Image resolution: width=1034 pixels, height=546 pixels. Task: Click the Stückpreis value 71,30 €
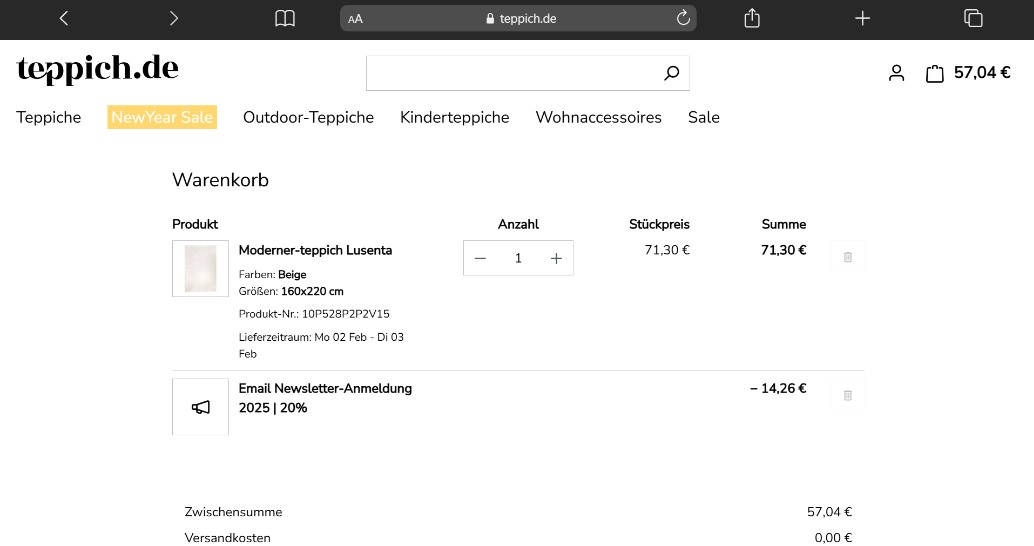pyautogui.click(x=667, y=250)
